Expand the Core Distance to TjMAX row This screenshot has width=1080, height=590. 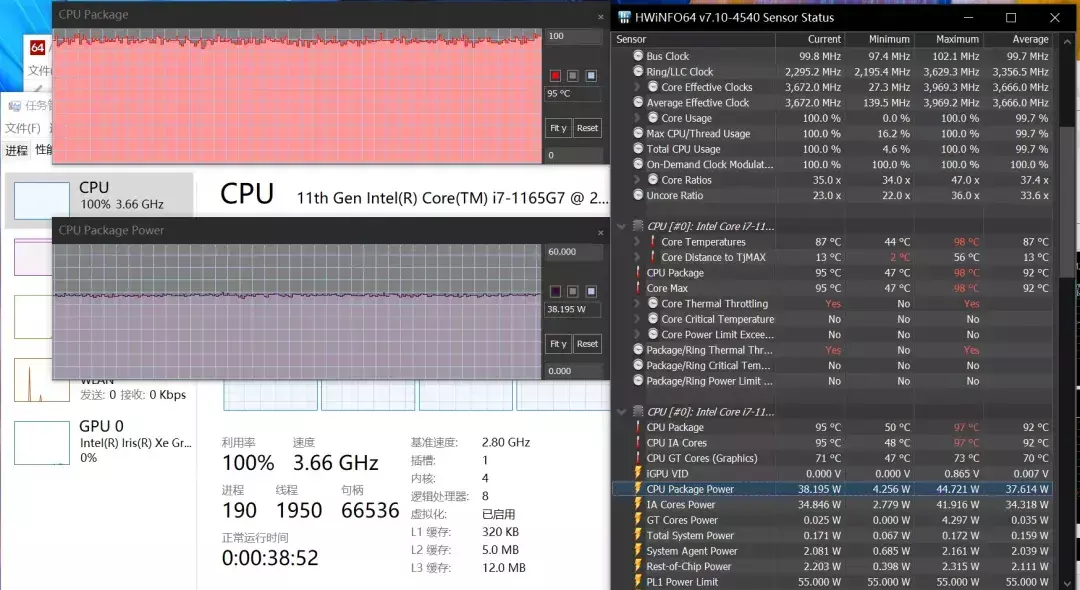pyautogui.click(x=638, y=257)
